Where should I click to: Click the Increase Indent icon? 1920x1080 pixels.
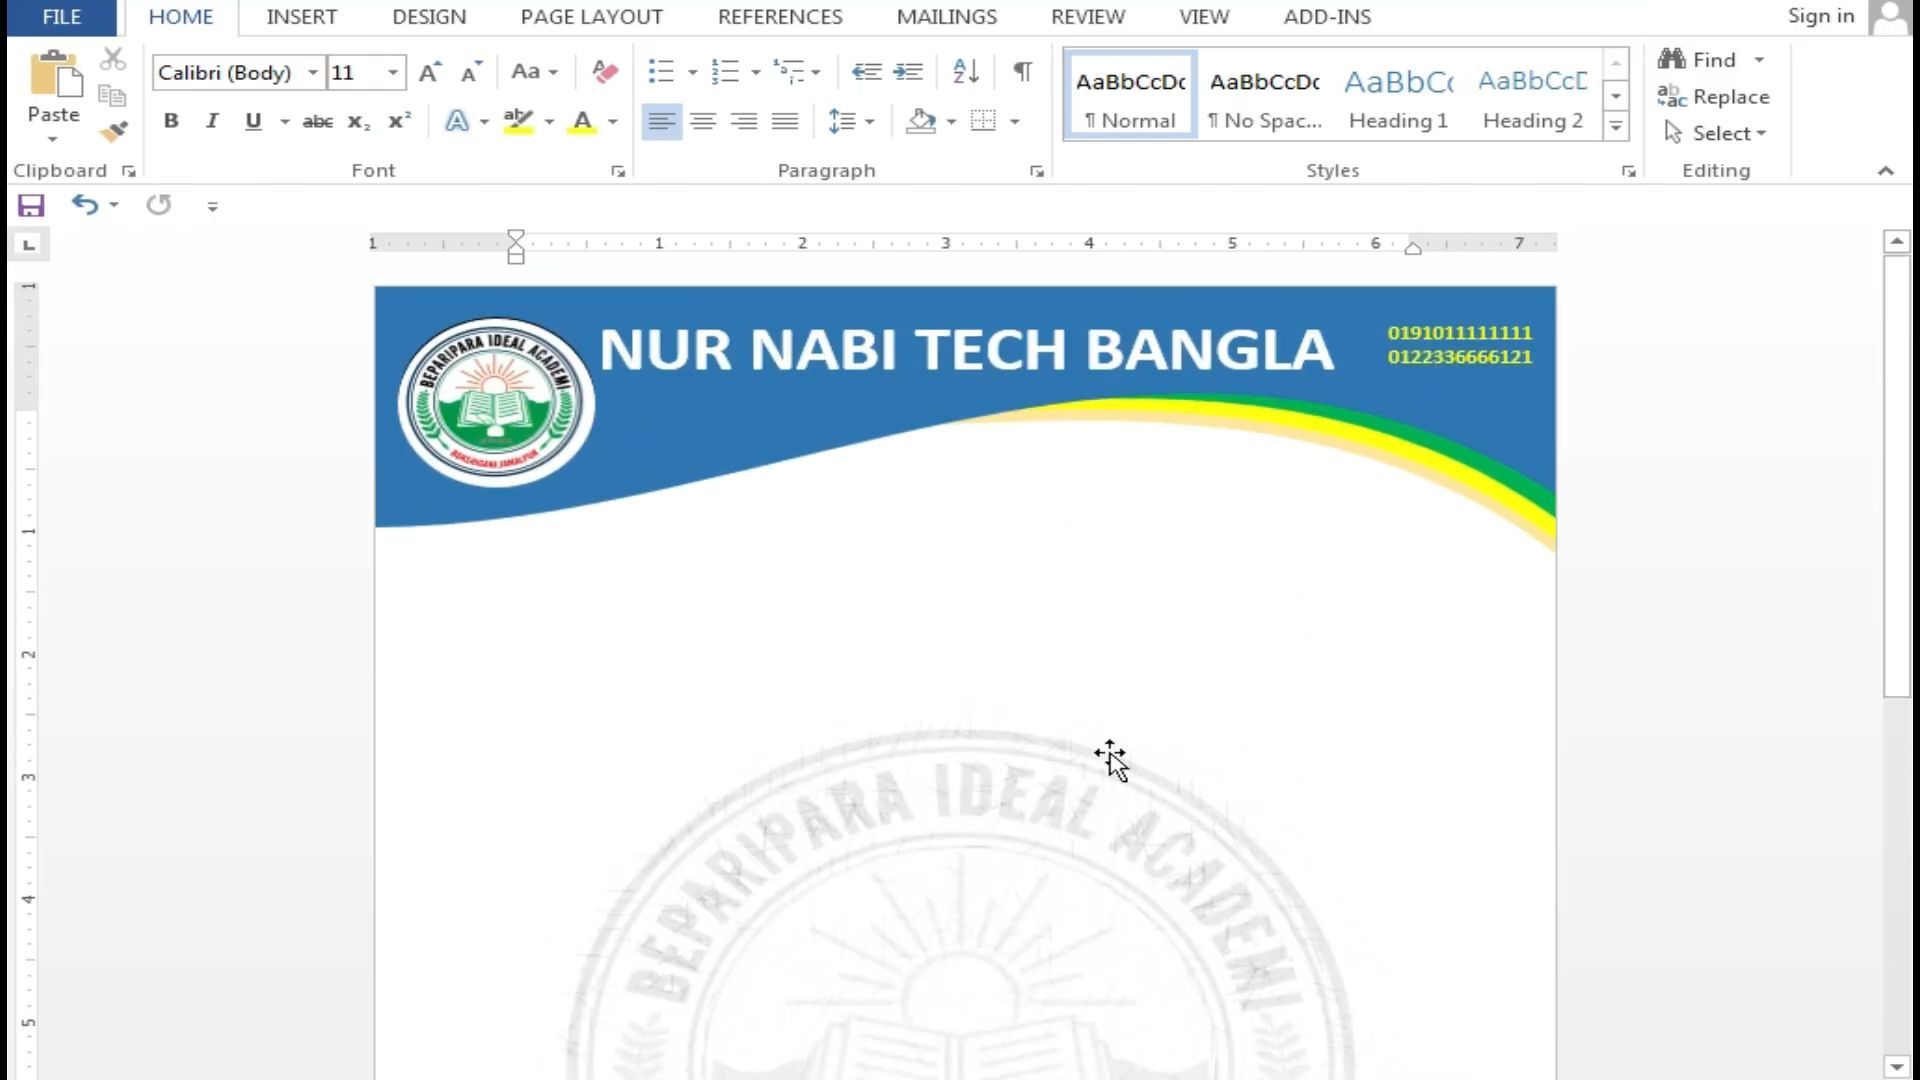[x=907, y=71]
